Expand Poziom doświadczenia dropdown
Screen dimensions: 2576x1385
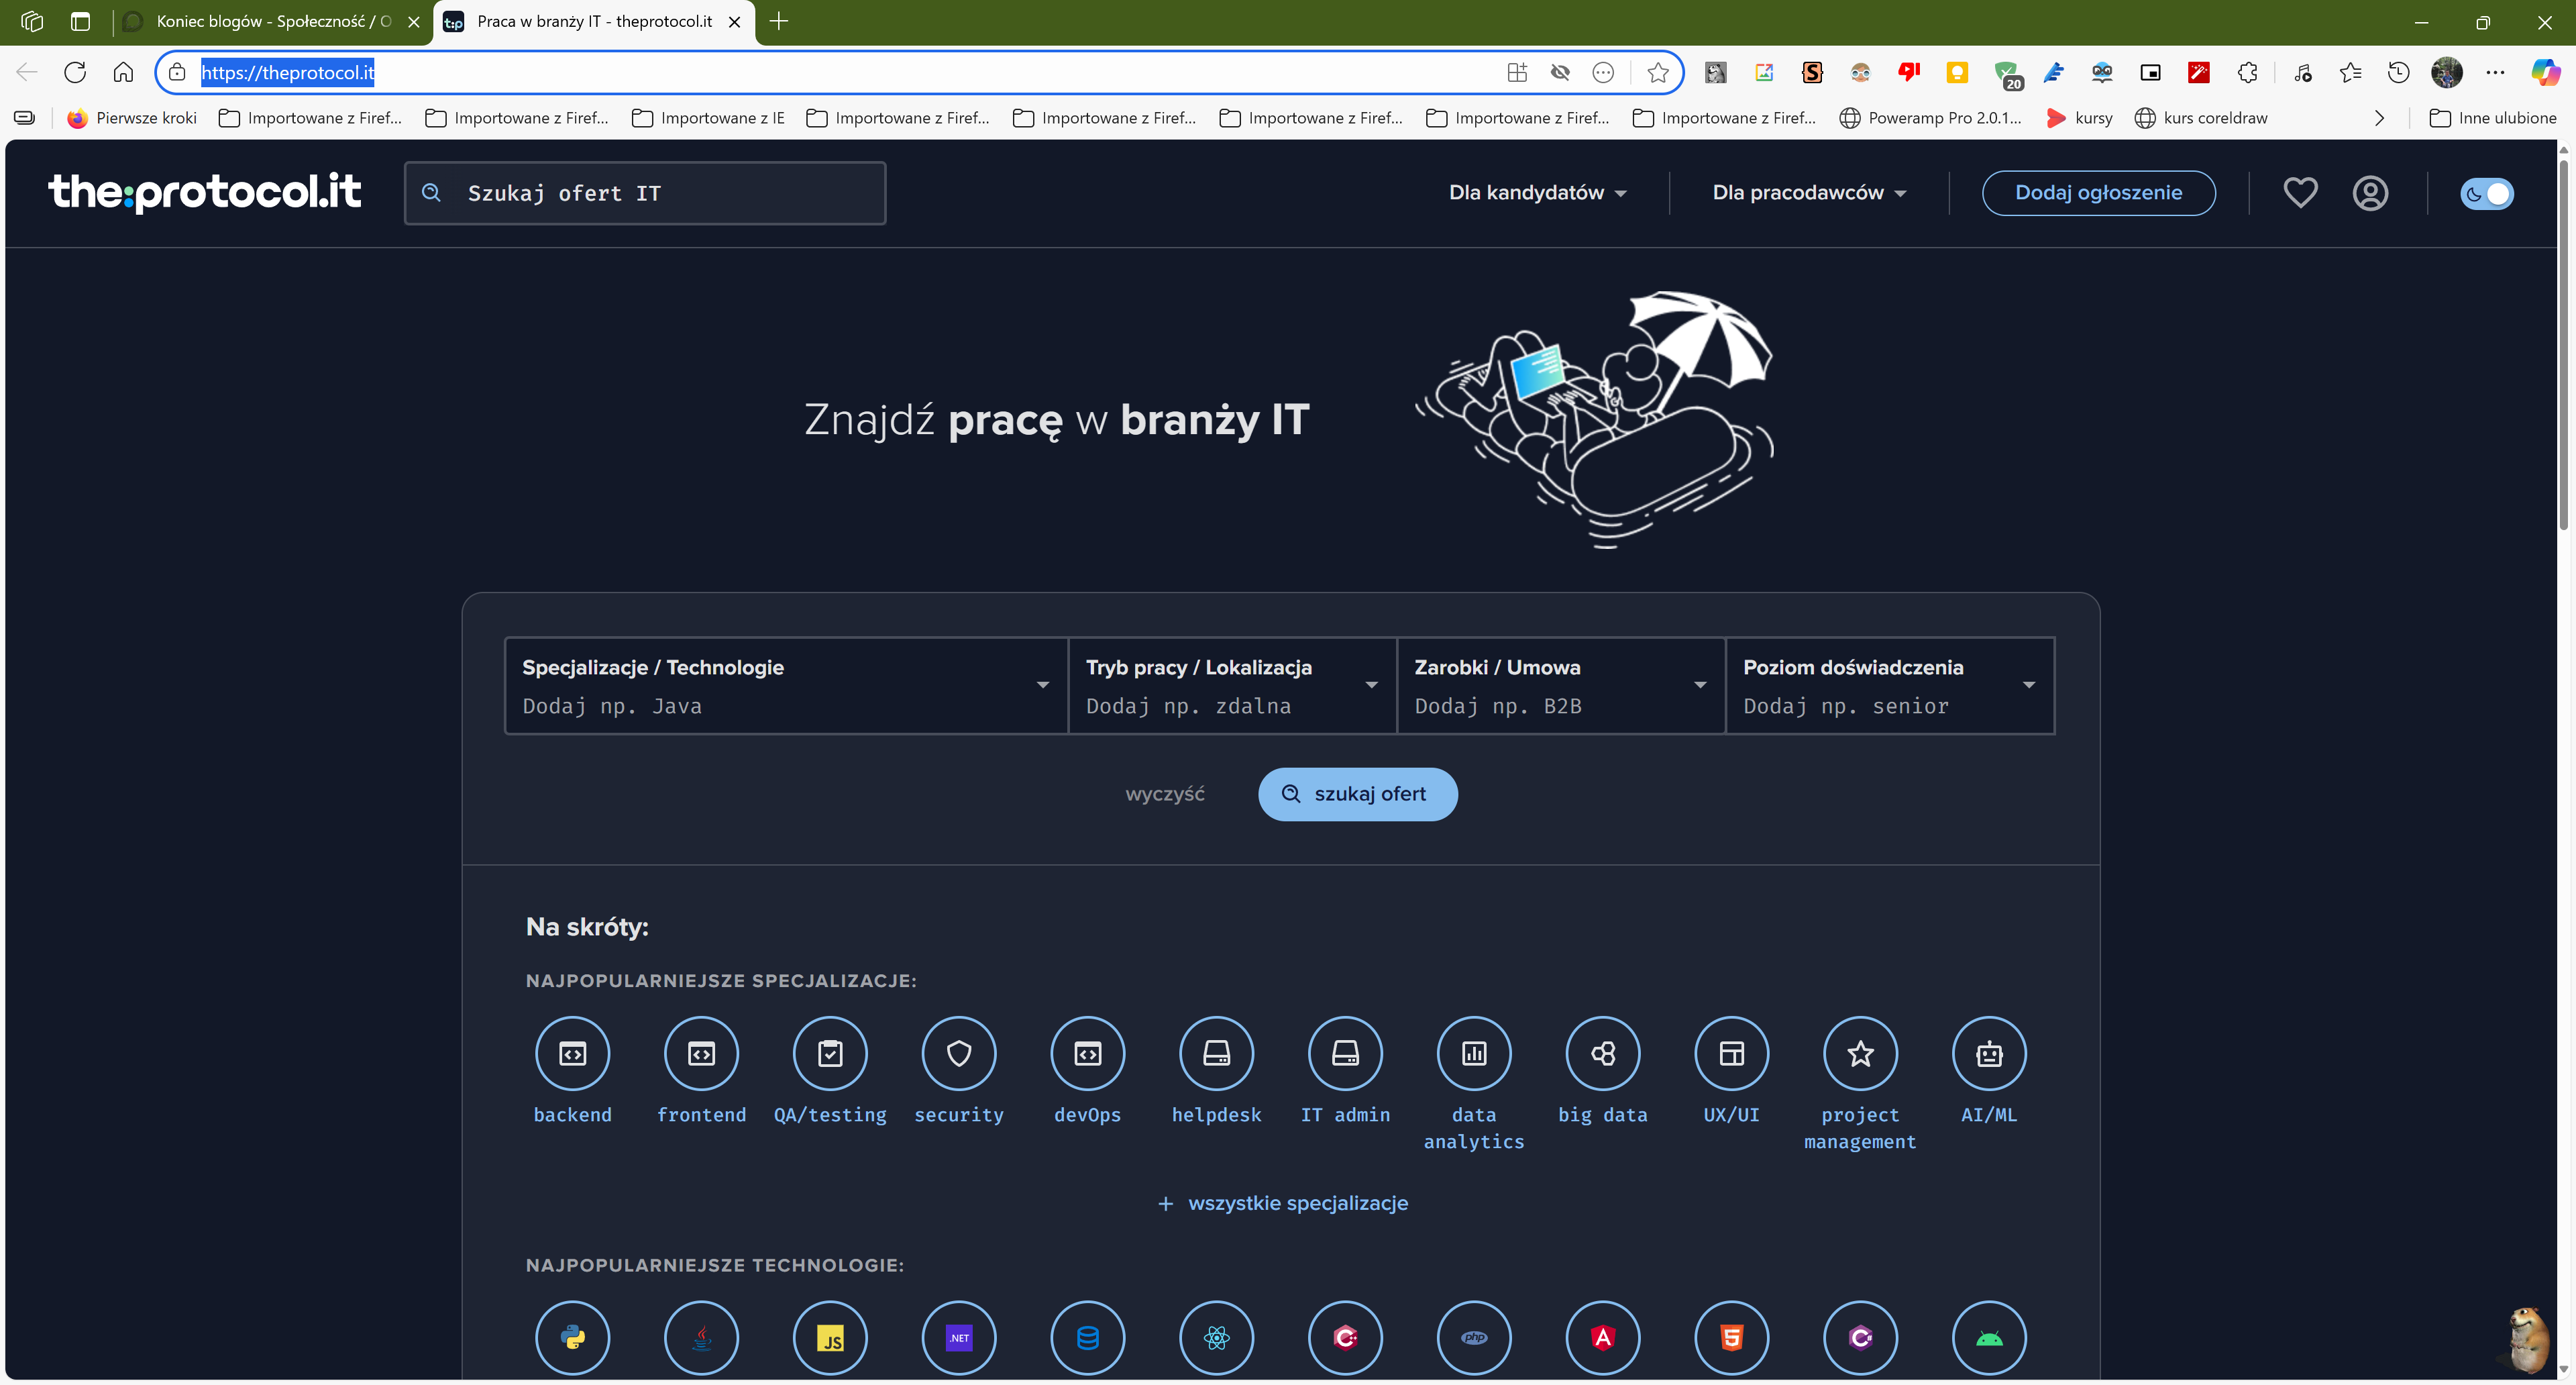(x=1890, y=686)
